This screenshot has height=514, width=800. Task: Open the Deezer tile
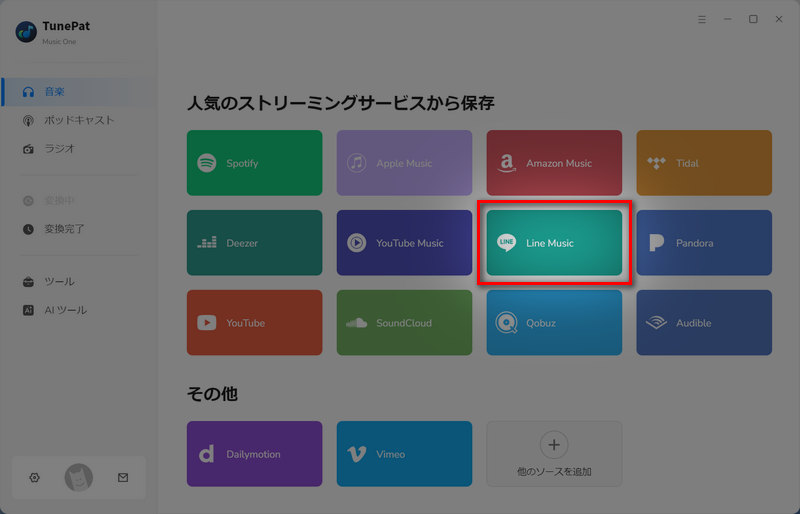[x=255, y=242]
